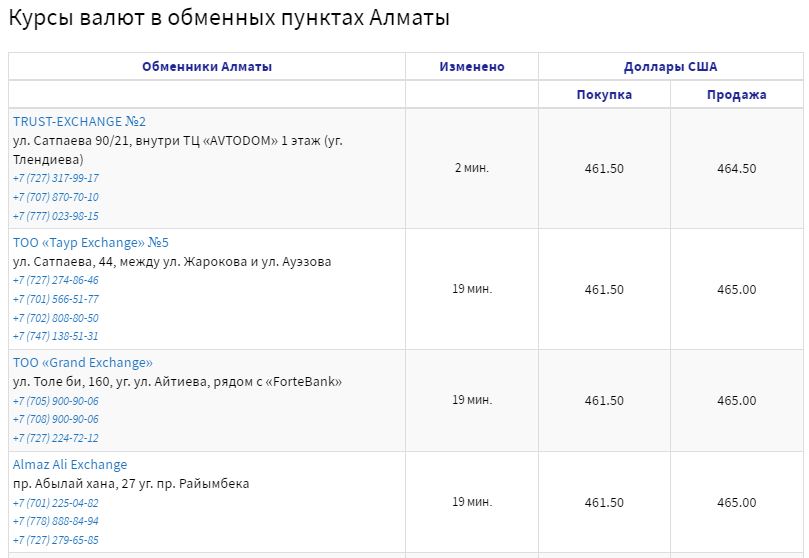Call phone number +7 (727) 224-72-12
The image size is (809, 558).
click(x=56, y=438)
